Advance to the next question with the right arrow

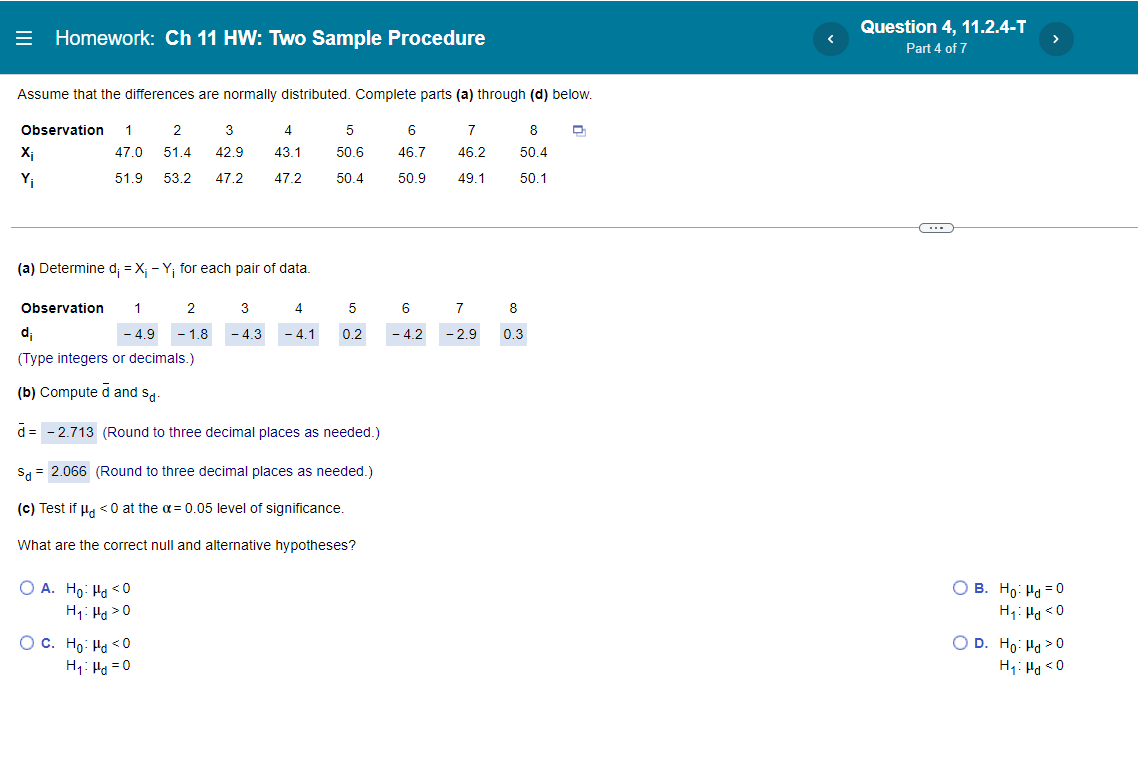tap(1056, 38)
